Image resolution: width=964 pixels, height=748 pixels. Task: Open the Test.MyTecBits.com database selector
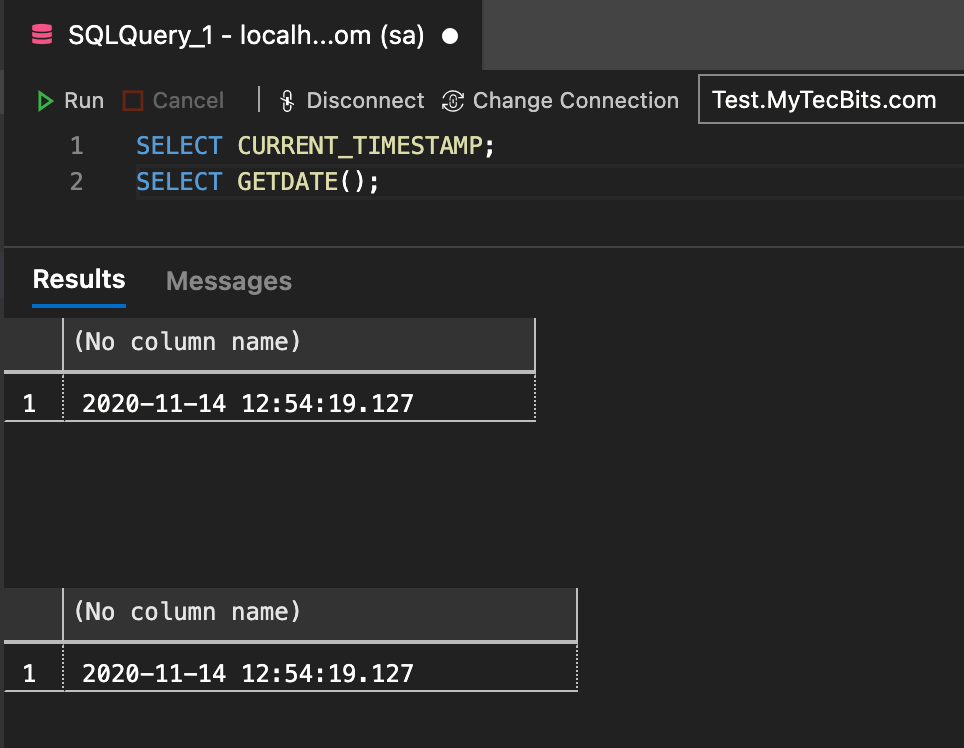830,99
